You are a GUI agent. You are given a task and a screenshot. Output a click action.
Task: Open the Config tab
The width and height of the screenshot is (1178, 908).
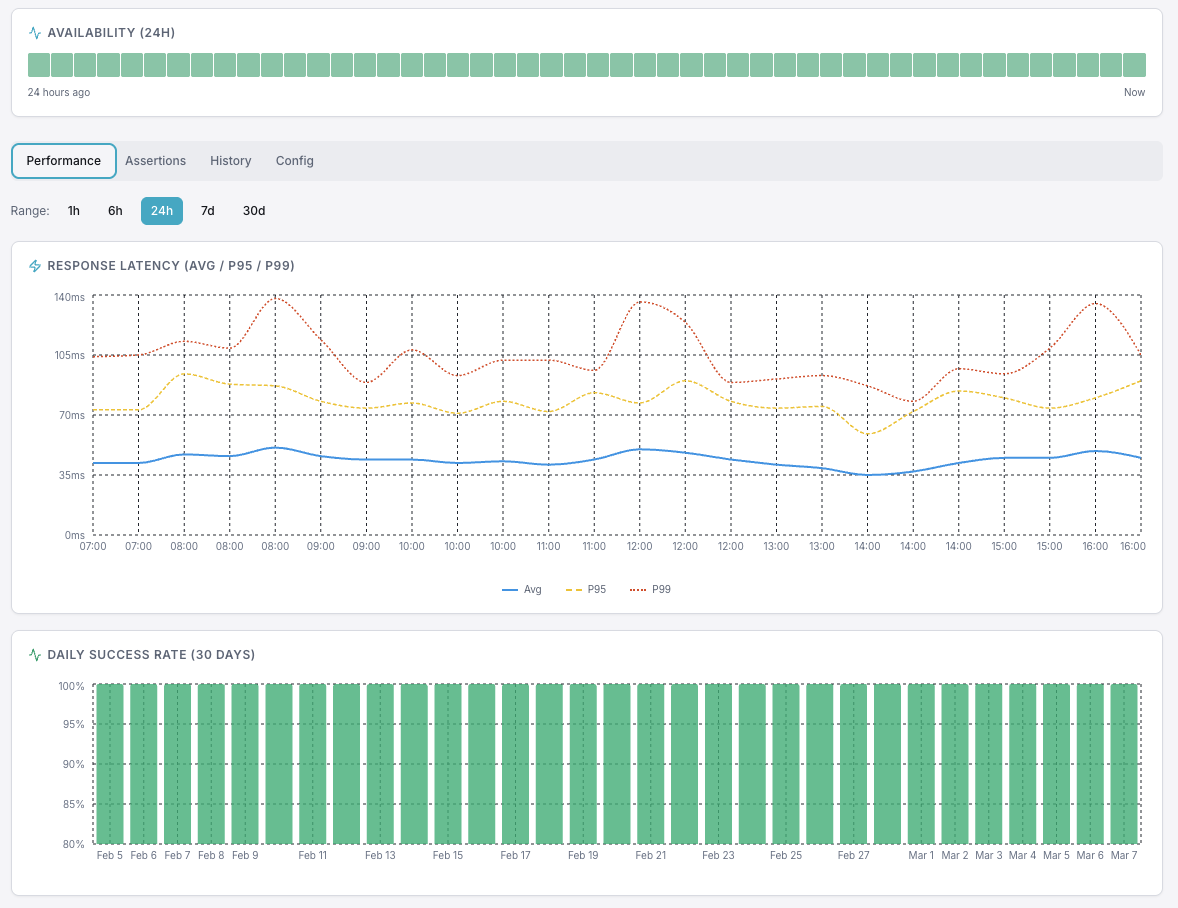(294, 160)
